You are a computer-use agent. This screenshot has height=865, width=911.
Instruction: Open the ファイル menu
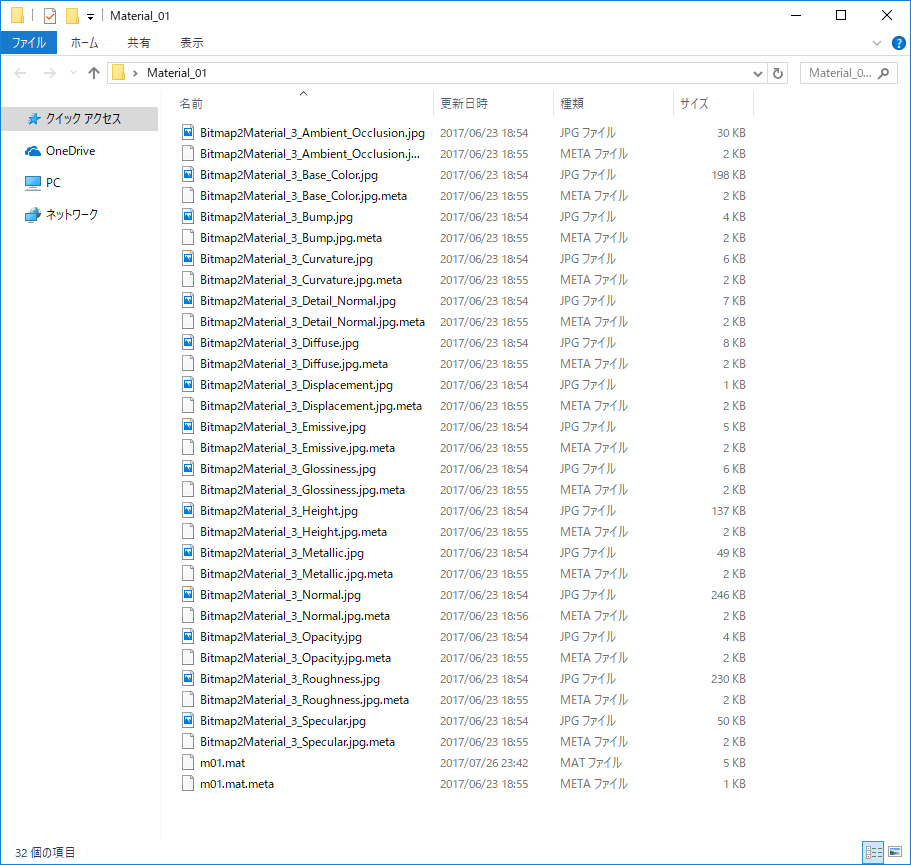pos(28,42)
